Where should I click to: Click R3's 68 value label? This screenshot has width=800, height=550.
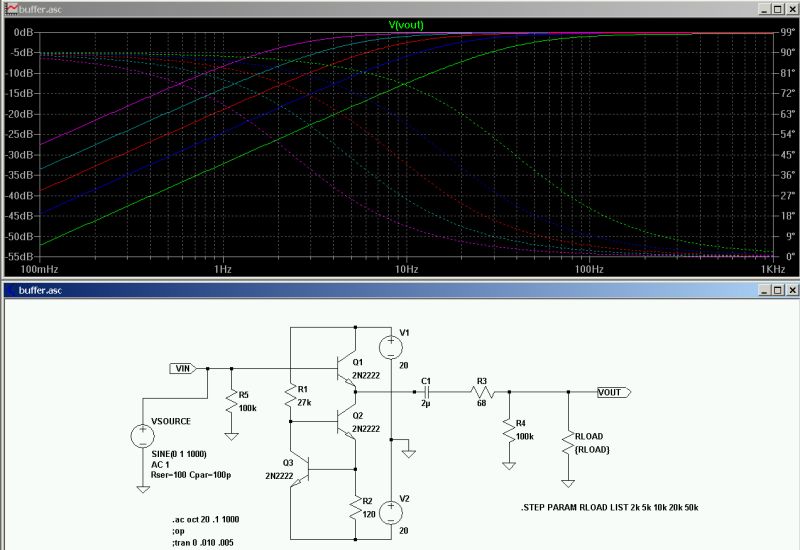tap(482, 403)
